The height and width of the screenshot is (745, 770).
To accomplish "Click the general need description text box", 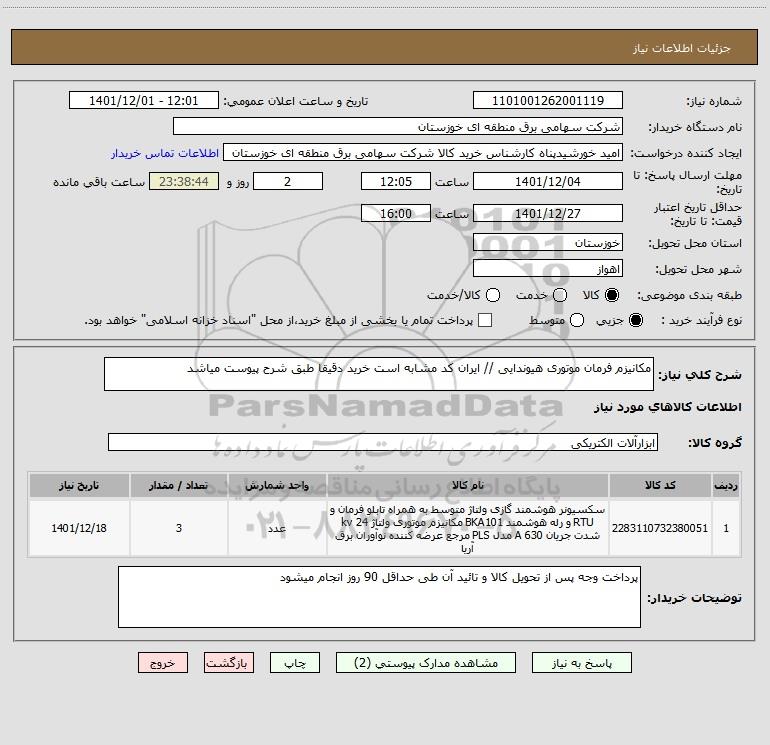I will point(379,374).
